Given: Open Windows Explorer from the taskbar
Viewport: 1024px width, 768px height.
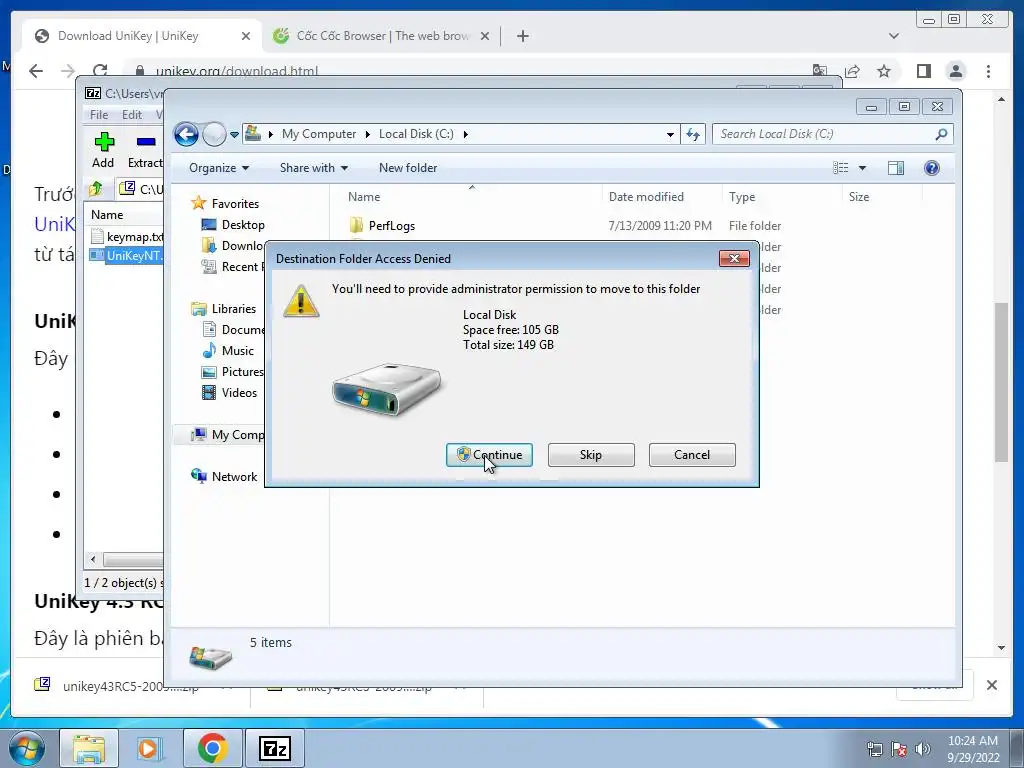Looking at the screenshot, I should [x=89, y=748].
